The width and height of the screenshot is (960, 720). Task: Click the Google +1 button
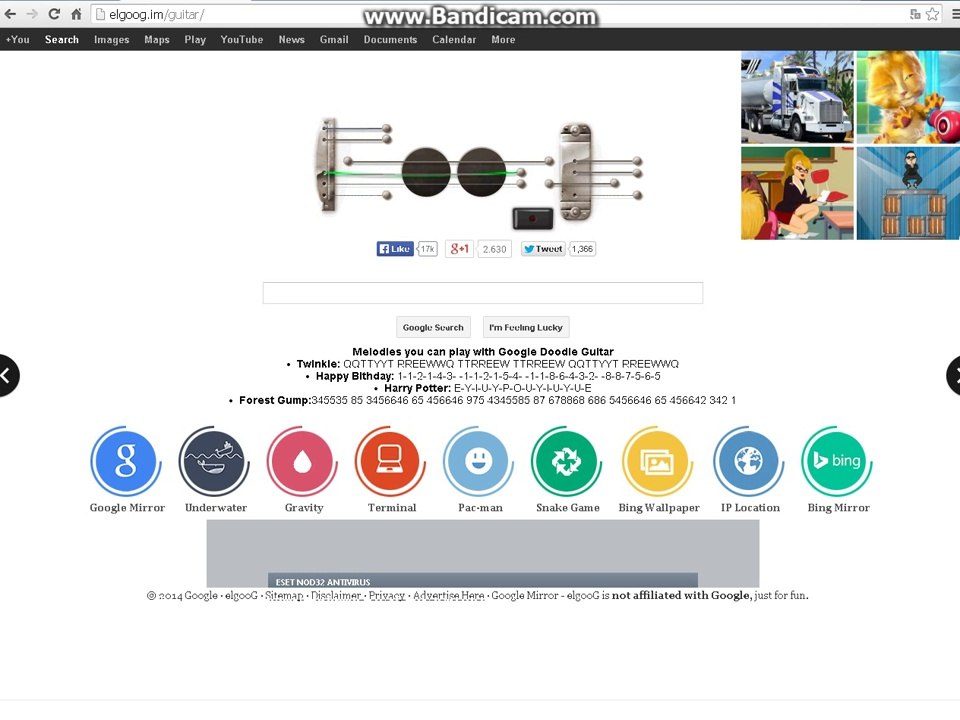tap(459, 249)
